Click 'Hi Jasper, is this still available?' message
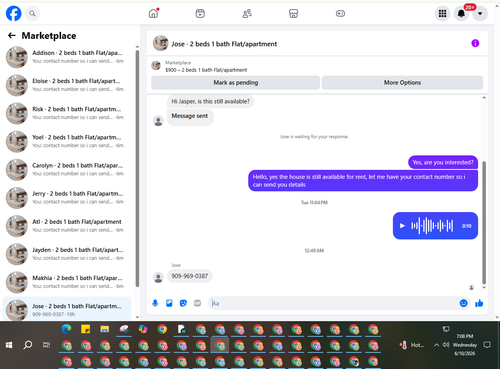 pos(210,101)
